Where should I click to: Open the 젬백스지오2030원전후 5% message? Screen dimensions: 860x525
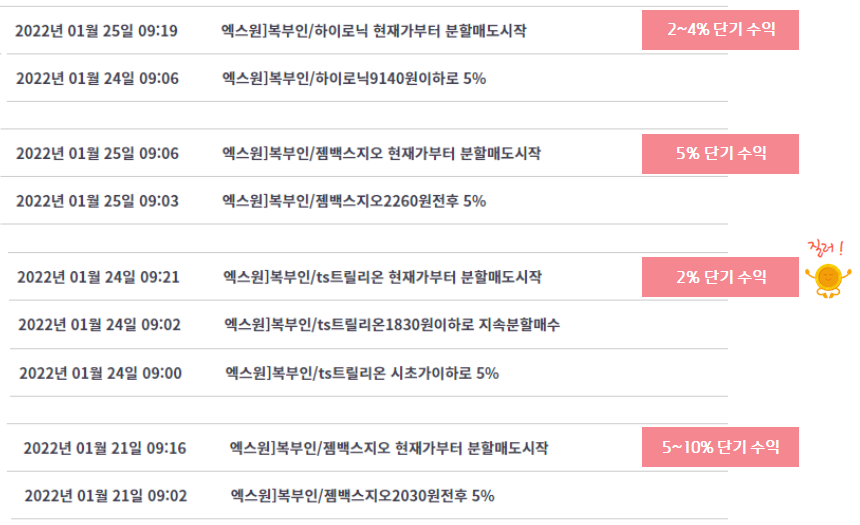(362, 496)
